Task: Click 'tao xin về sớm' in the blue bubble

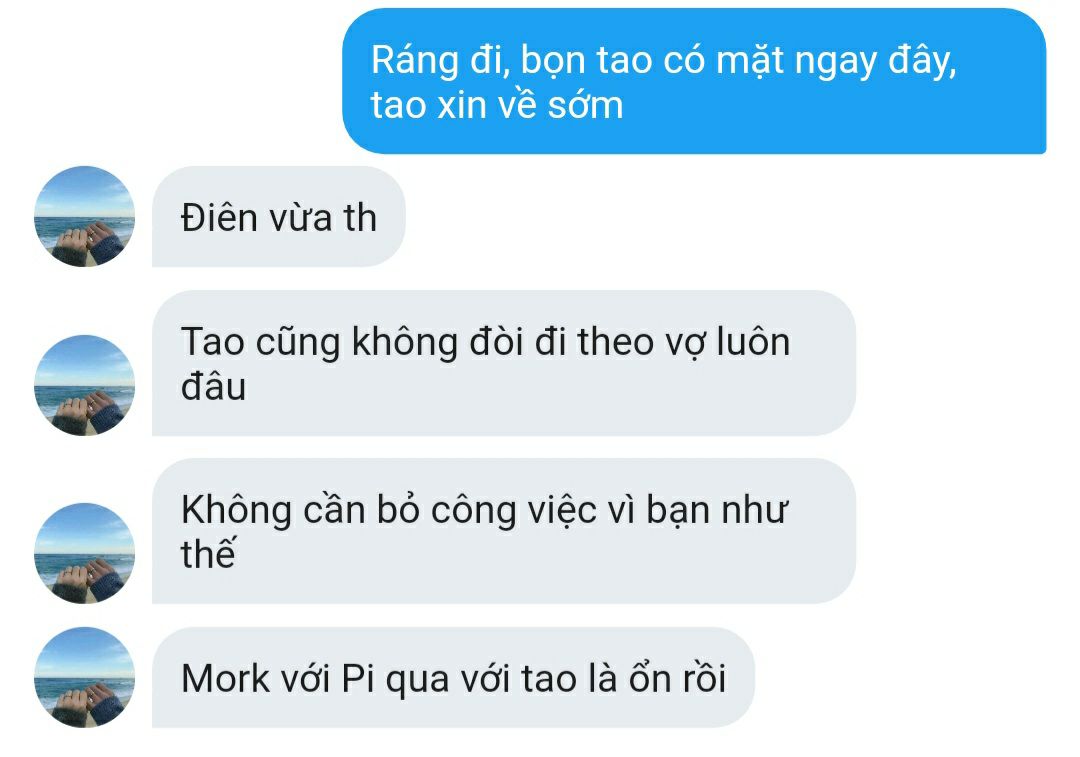Action: (x=497, y=105)
